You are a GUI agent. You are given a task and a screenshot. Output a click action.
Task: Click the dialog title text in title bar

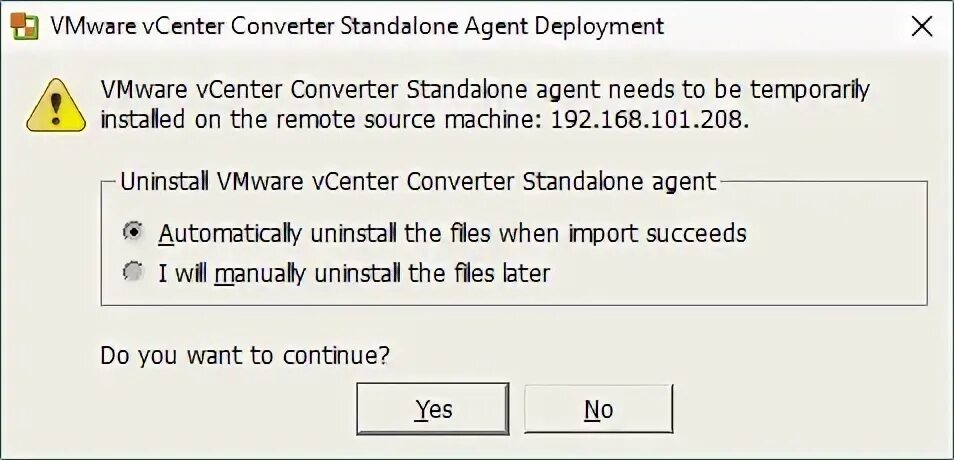[x=357, y=26]
